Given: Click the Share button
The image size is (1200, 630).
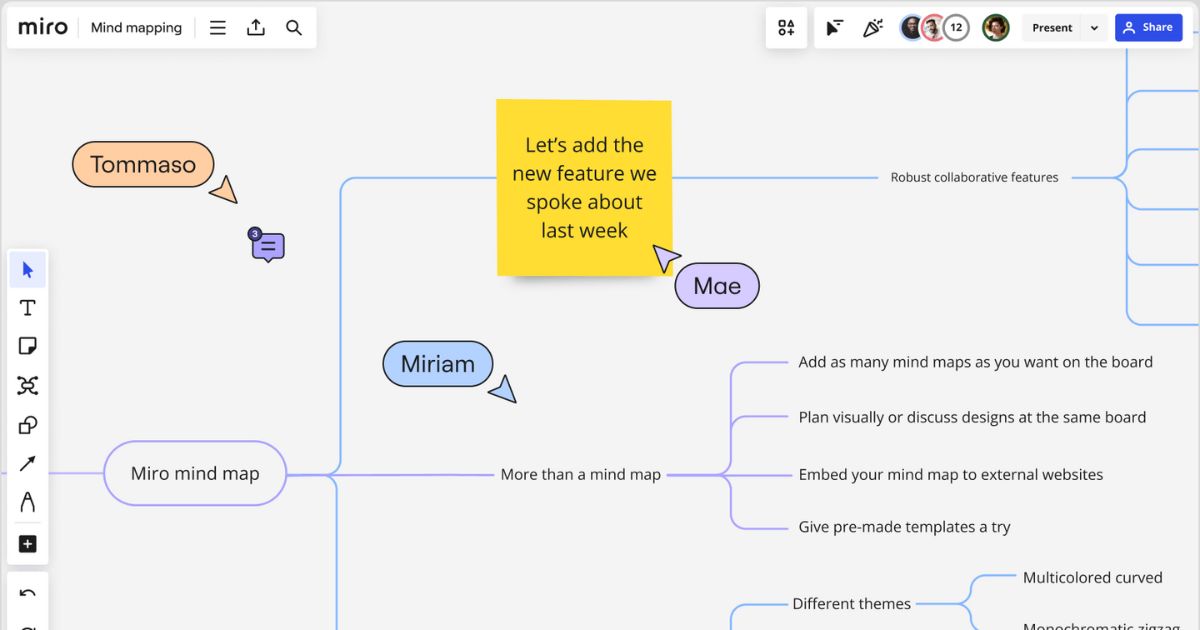Looking at the screenshot, I should click(x=1148, y=28).
